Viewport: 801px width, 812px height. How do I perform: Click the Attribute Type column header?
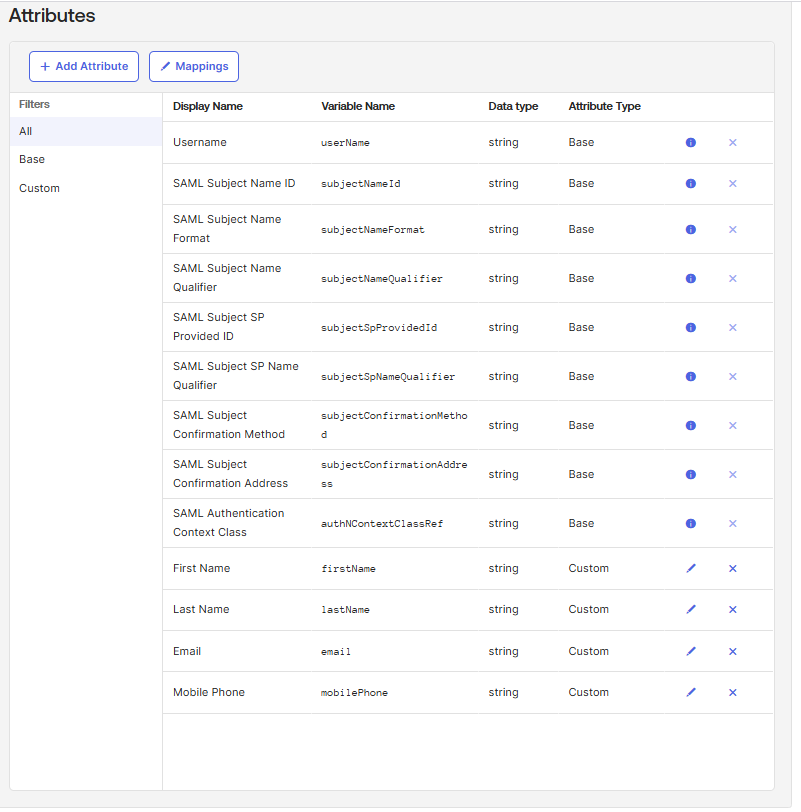tap(604, 106)
